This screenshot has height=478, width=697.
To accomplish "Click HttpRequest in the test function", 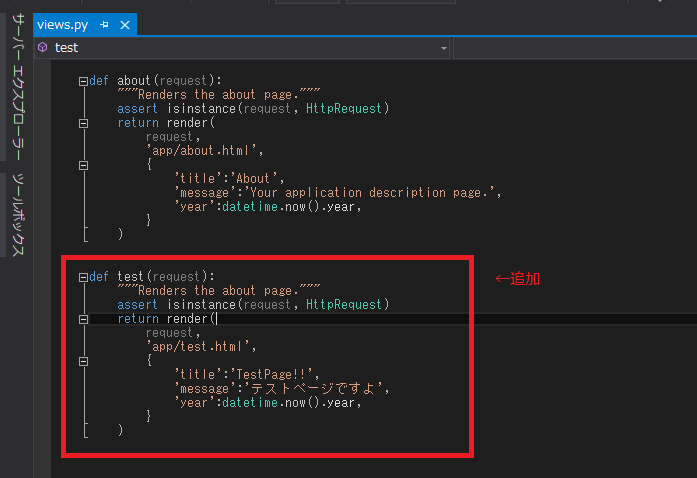I will click(x=344, y=305).
